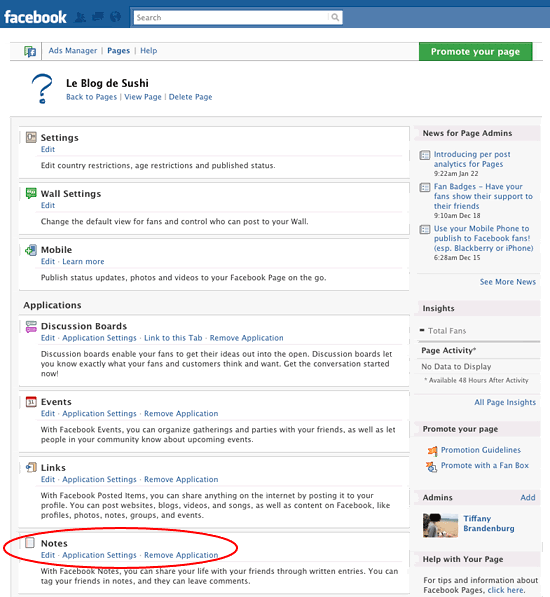Open View Page link

143,97
